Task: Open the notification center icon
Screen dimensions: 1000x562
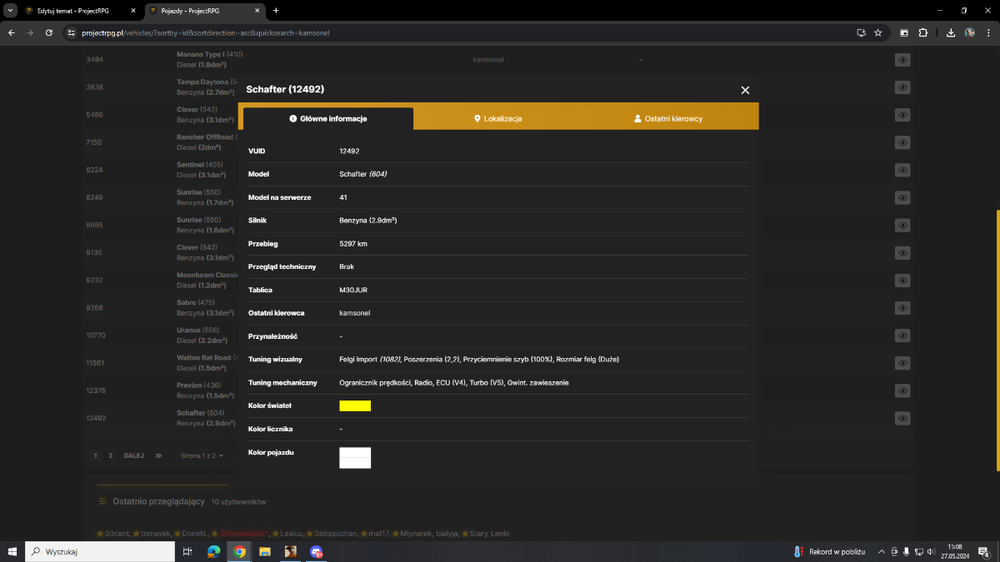Action: pyautogui.click(x=984, y=552)
